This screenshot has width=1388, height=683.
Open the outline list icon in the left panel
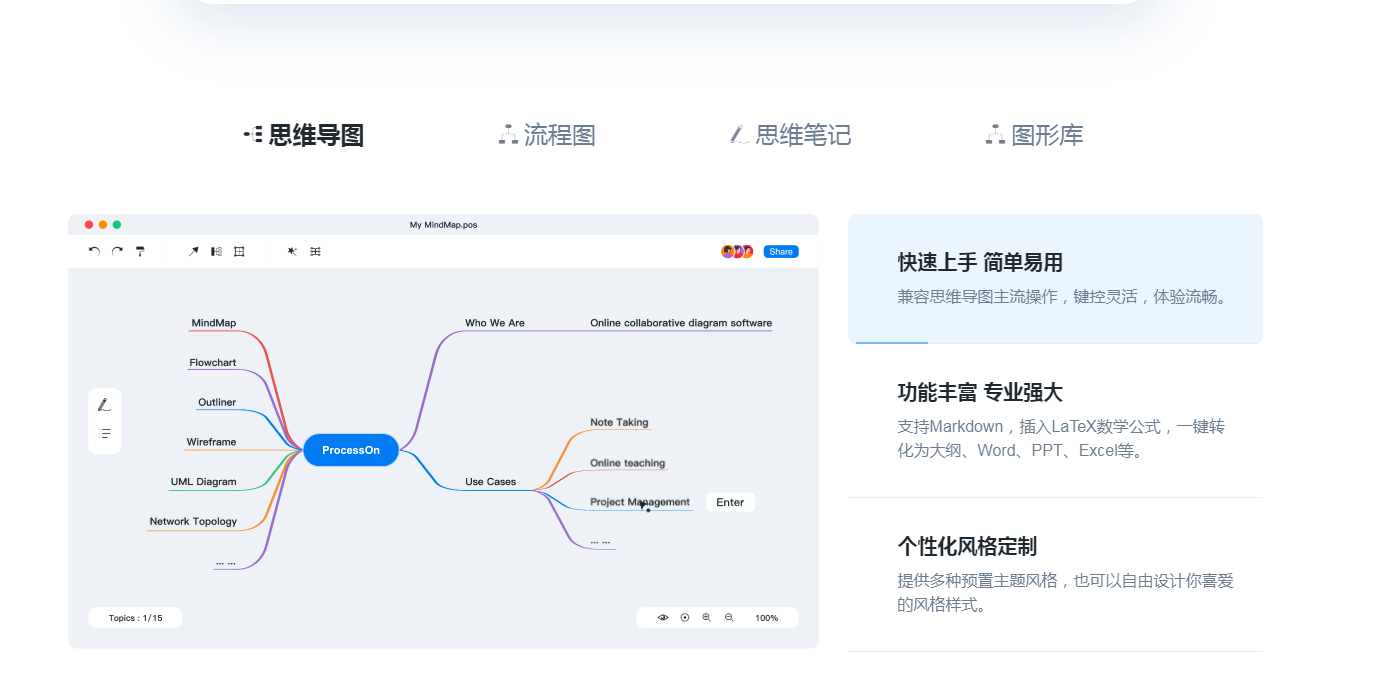pyautogui.click(x=105, y=434)
